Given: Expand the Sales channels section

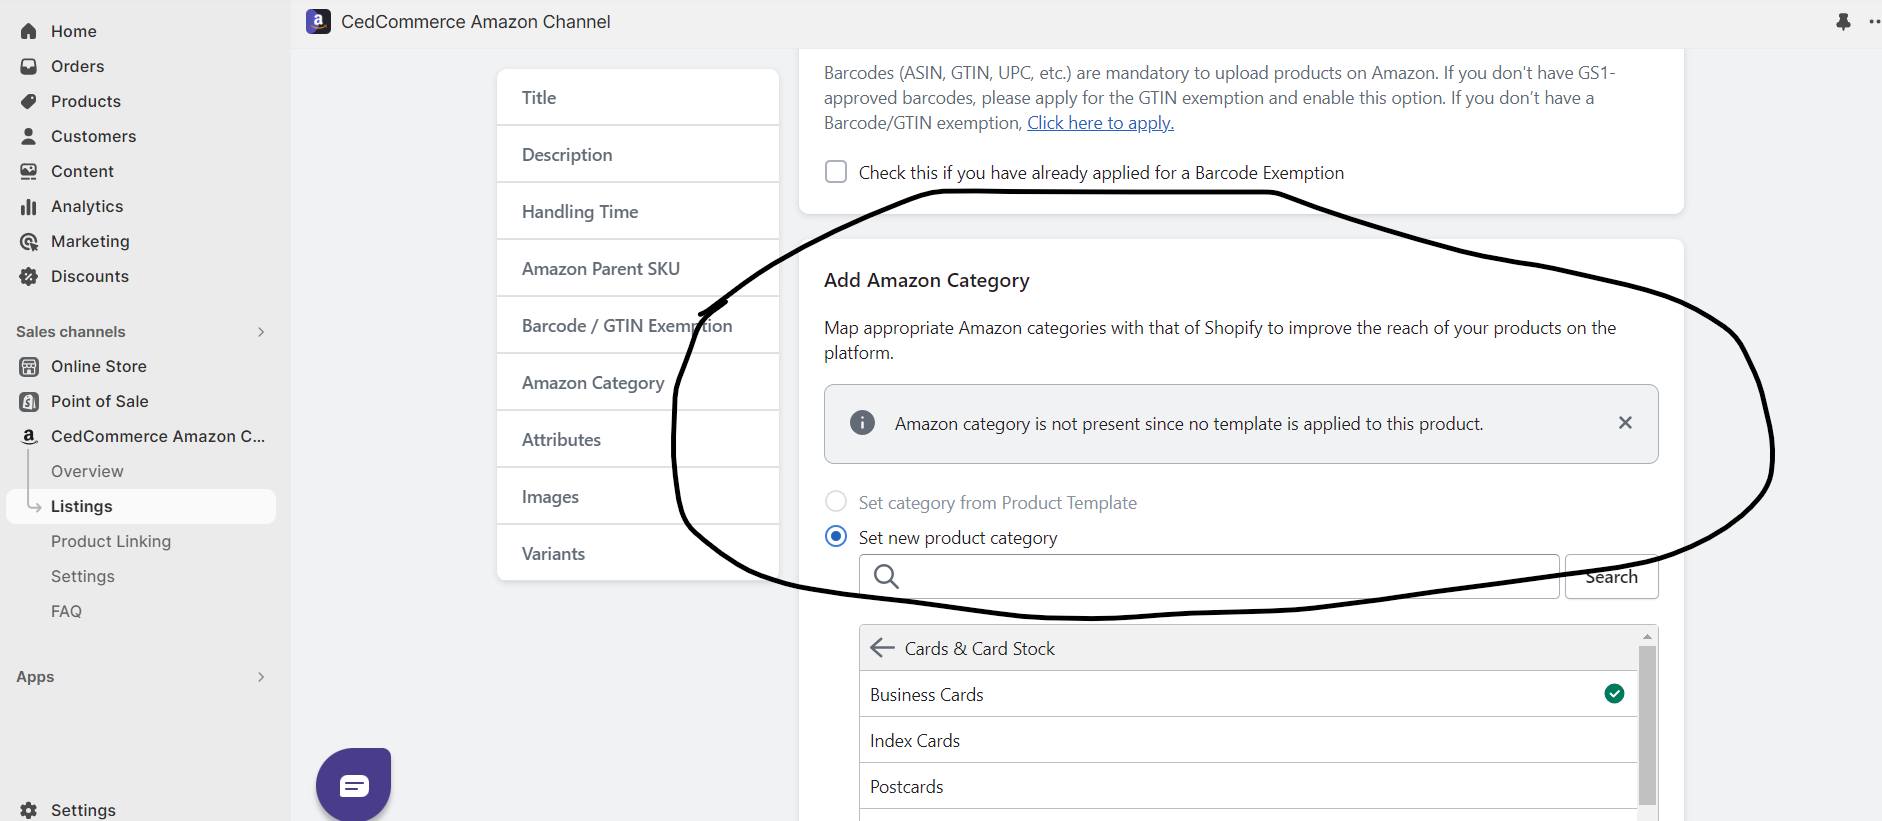Looking at the screenshot, I should 261,331.
